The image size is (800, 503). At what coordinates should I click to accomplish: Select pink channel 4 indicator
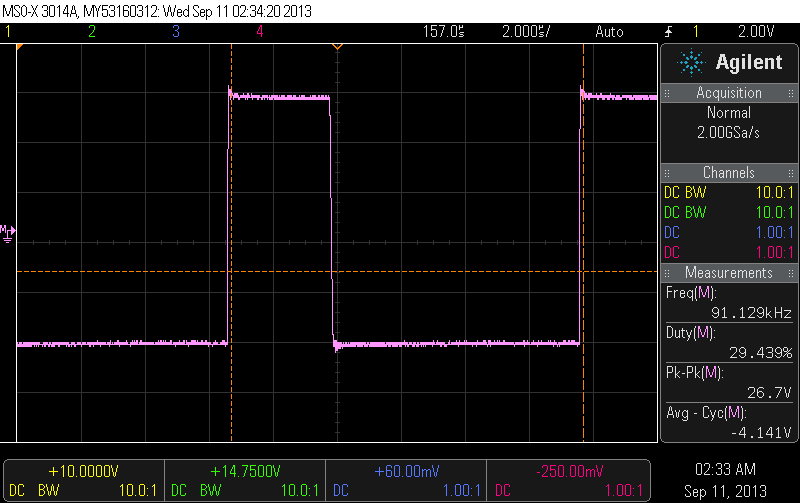(x=260, y=32)
